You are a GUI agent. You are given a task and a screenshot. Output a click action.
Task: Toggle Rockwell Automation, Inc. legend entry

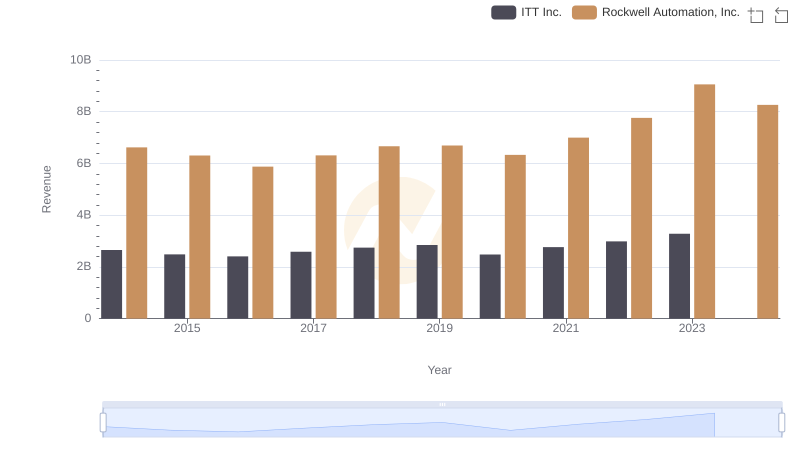(670, 12)
